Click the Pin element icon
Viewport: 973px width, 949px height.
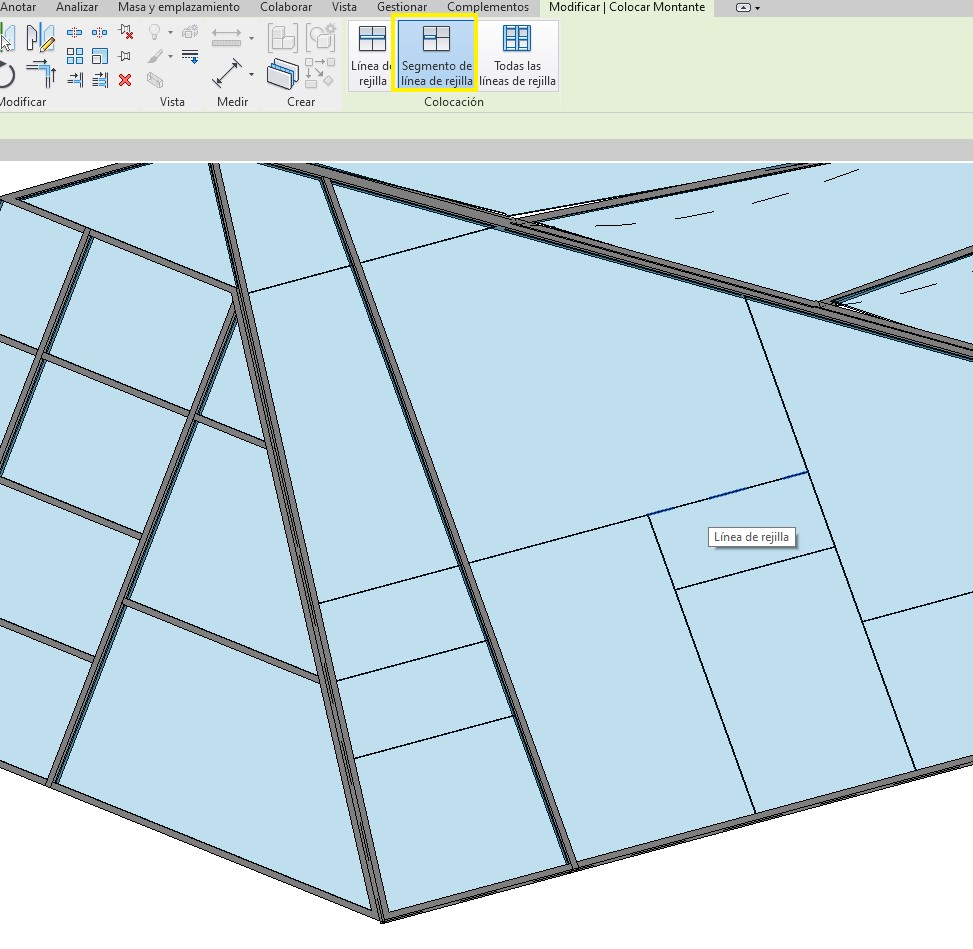click(x=124, y=56)
